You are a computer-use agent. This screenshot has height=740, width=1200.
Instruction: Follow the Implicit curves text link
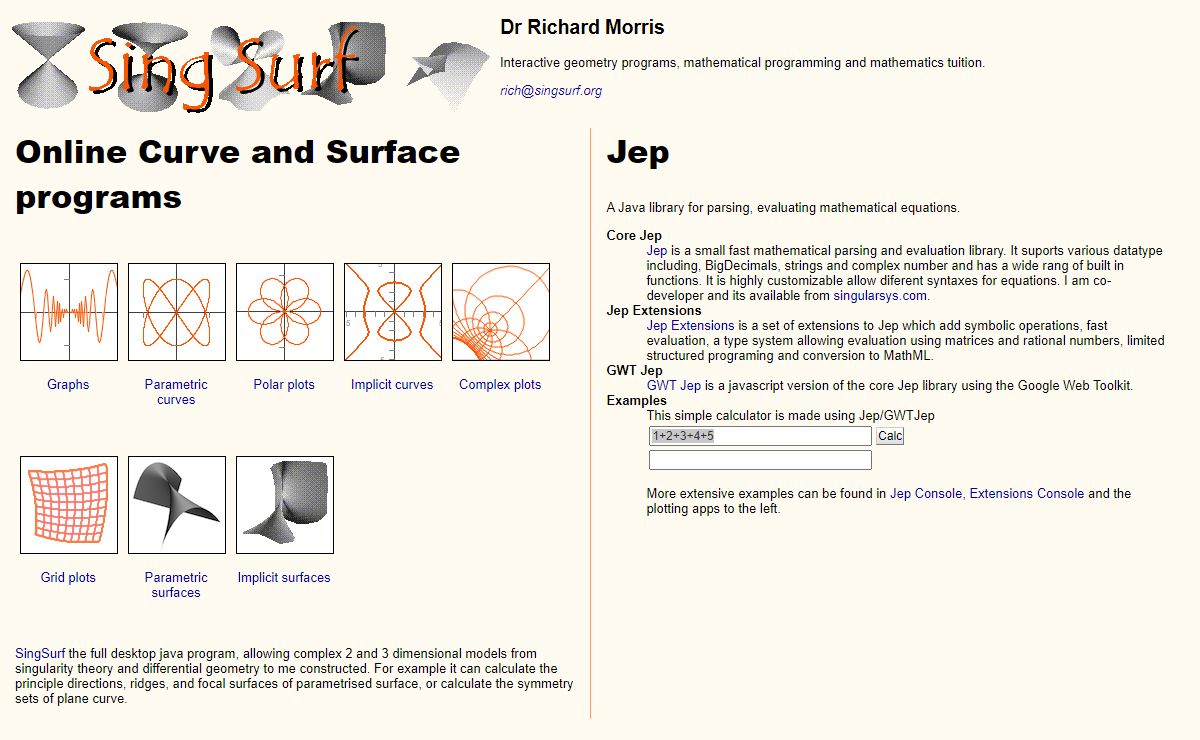(x=392, y=384)
